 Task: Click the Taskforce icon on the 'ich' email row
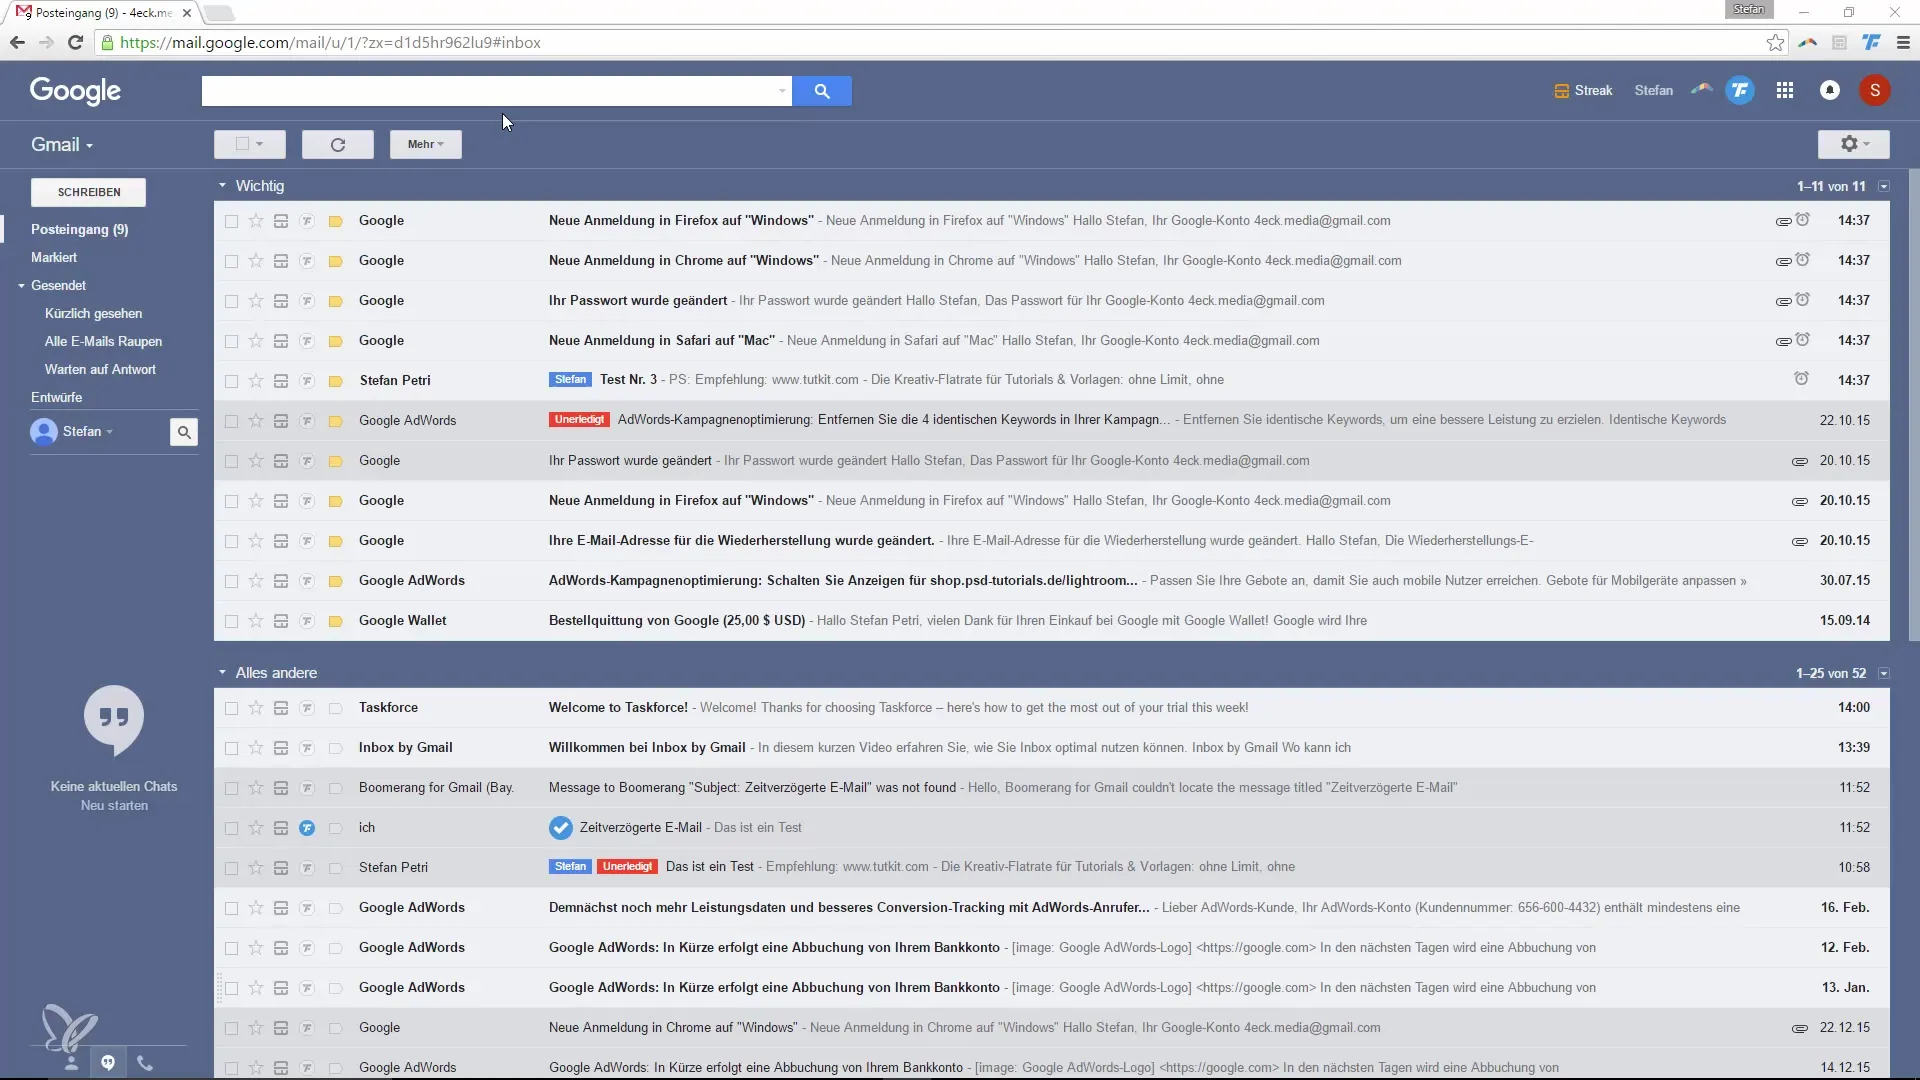click(307, 828)
